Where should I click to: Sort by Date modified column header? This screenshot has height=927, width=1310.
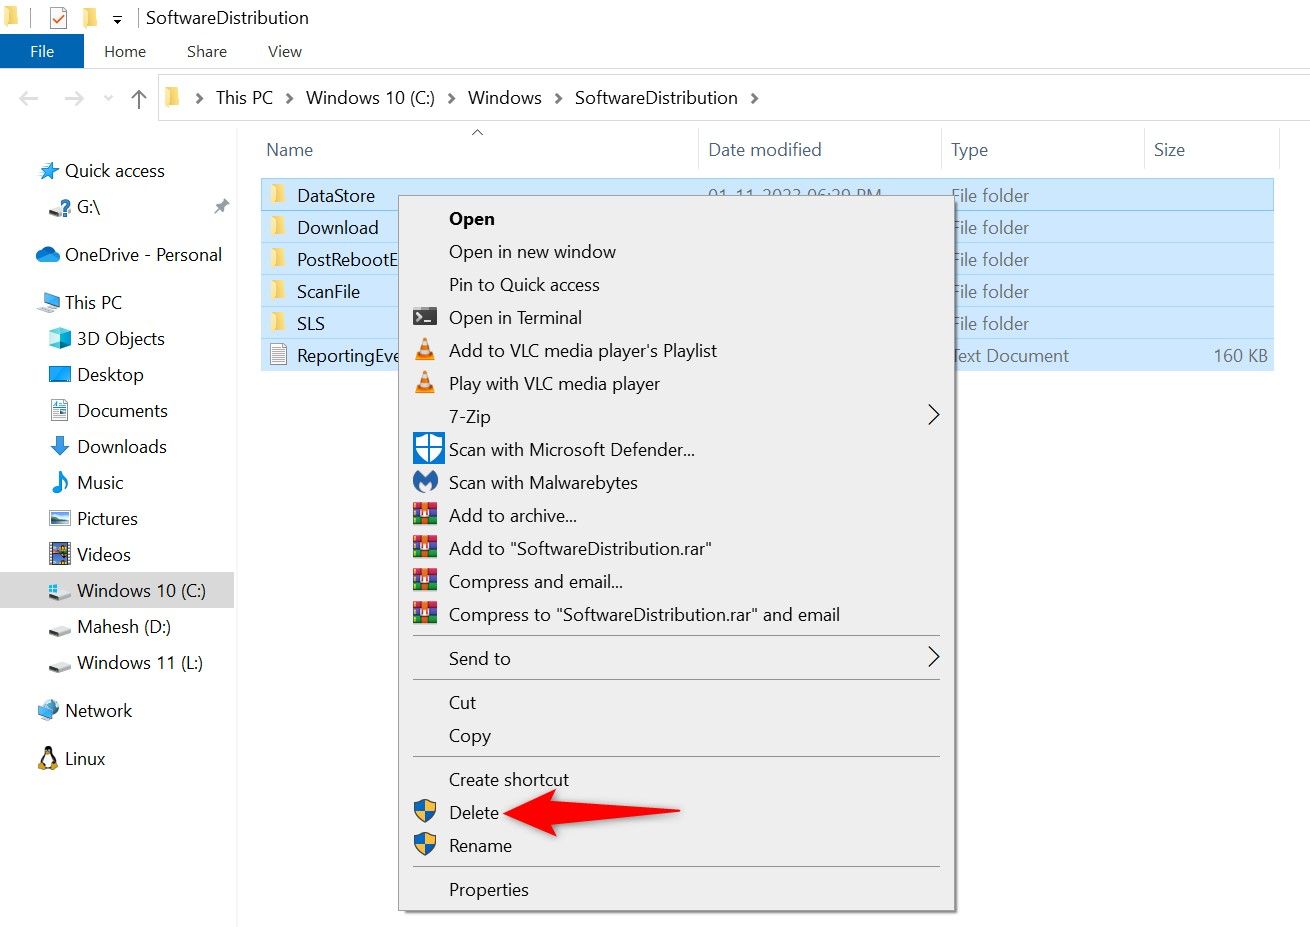(x=765, y=150)
